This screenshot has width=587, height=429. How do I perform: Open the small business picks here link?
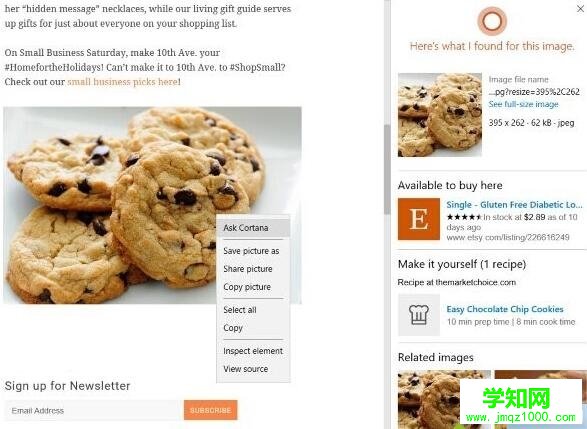123,82
